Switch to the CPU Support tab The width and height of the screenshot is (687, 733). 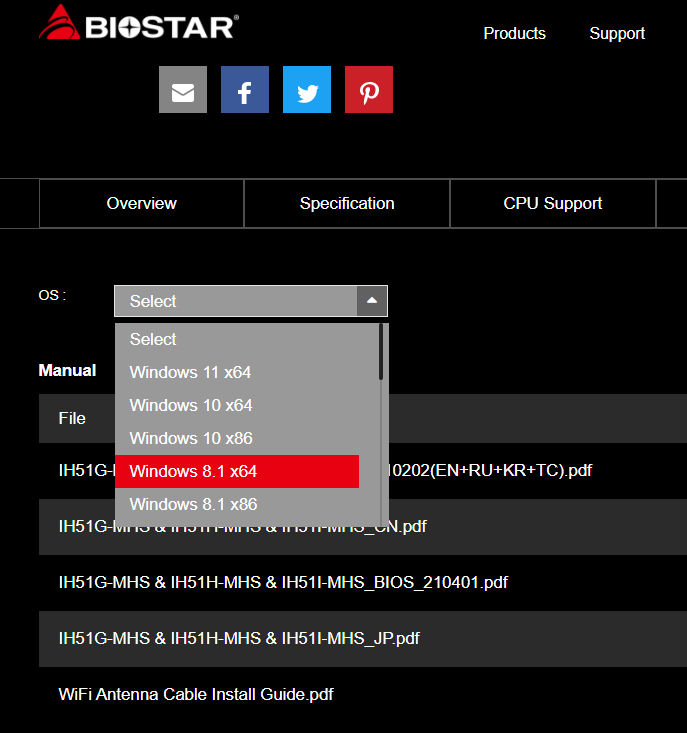(552, 203)
